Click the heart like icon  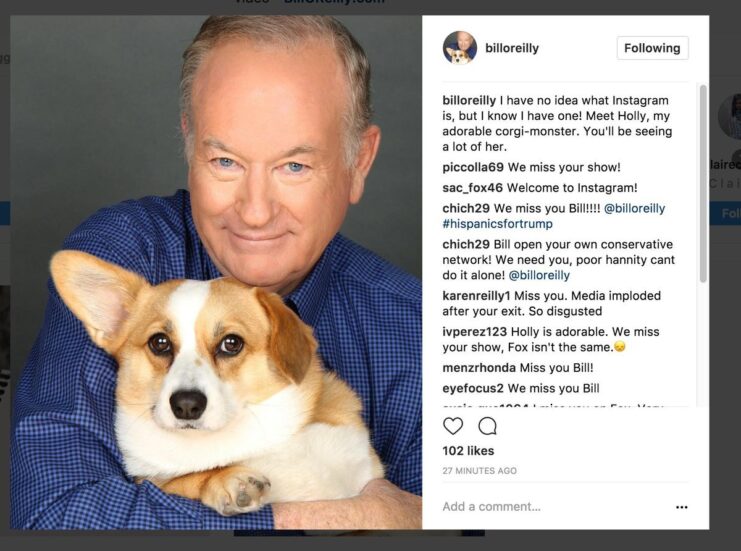pyautogui.click(x=453, y=426)
